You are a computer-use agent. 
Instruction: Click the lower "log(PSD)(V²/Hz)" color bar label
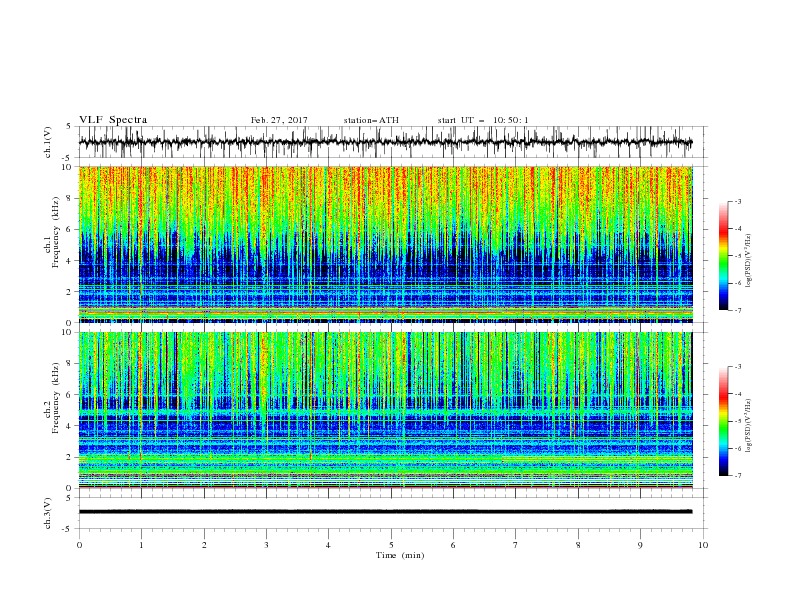click(x=748, y=425)
